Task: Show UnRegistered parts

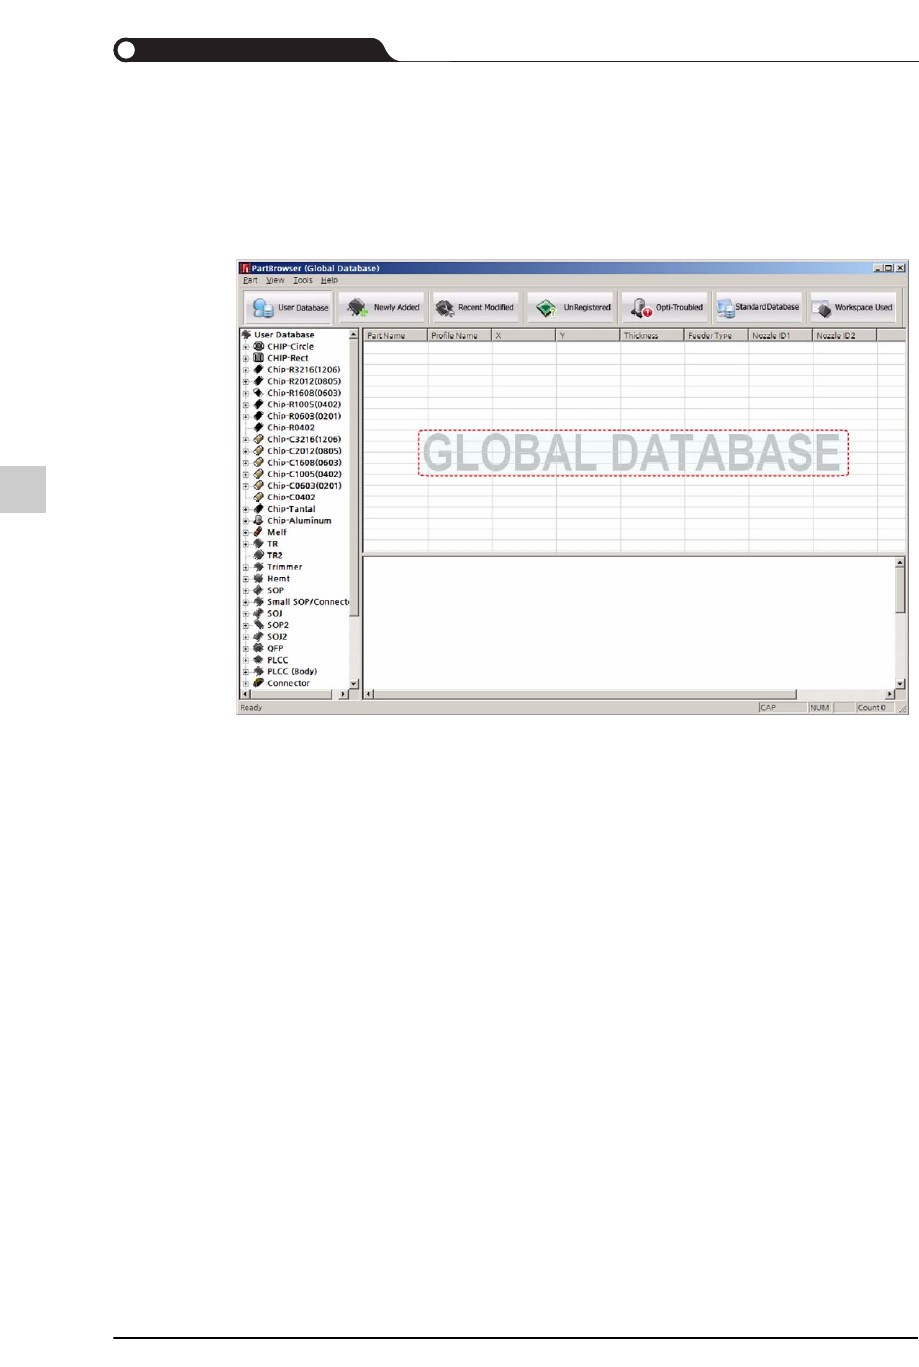Action: [570, 308]
